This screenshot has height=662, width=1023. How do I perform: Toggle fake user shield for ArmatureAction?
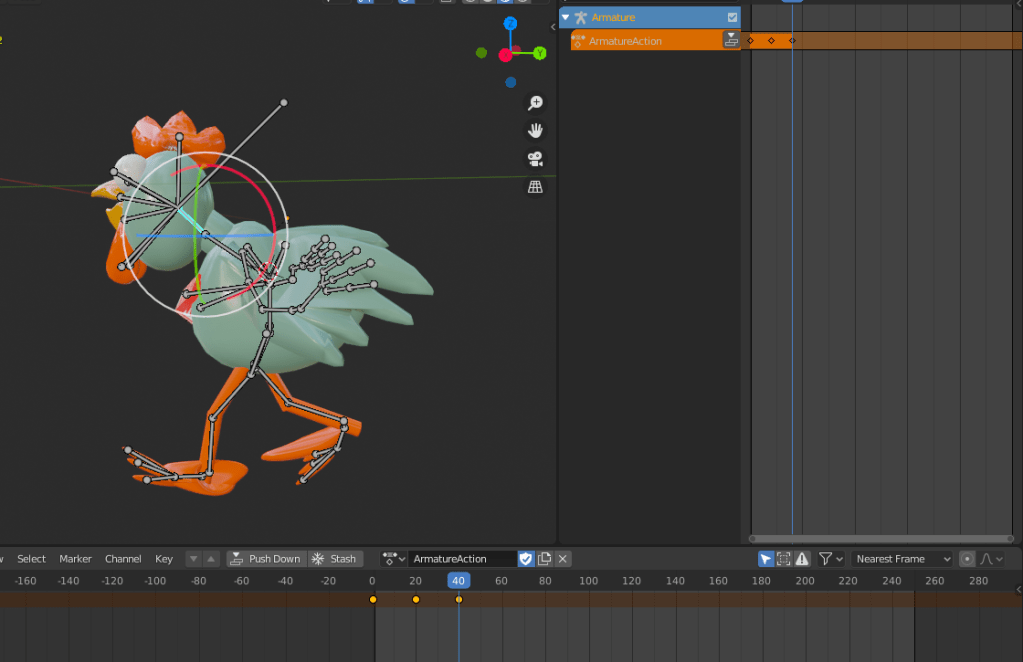click(526, 559)
